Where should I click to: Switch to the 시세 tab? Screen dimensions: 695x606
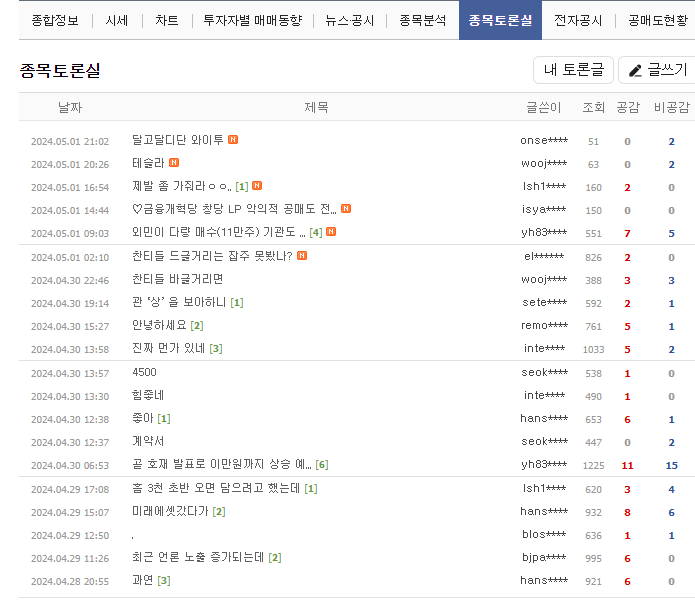(117, 20)
